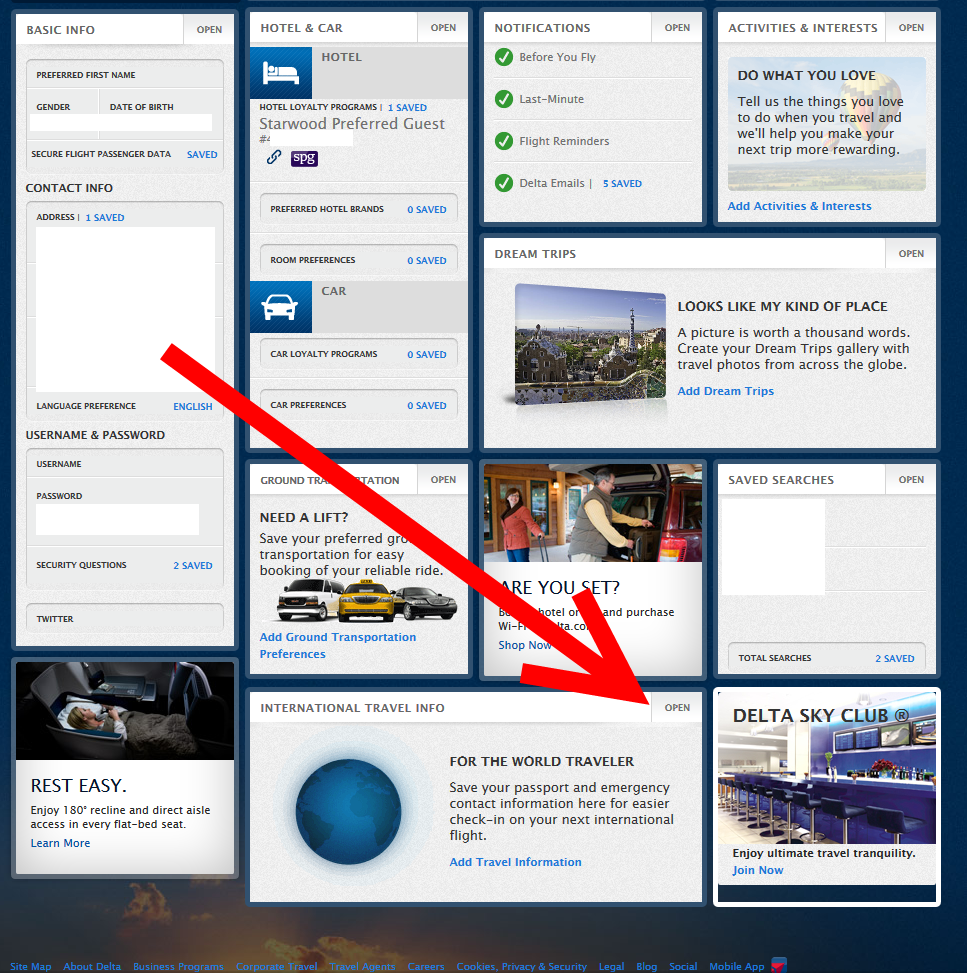Click the car icon in Hotel & Car
Viewport: 967px width, 973px height.
pyautogui.click(x=280, y=307)
